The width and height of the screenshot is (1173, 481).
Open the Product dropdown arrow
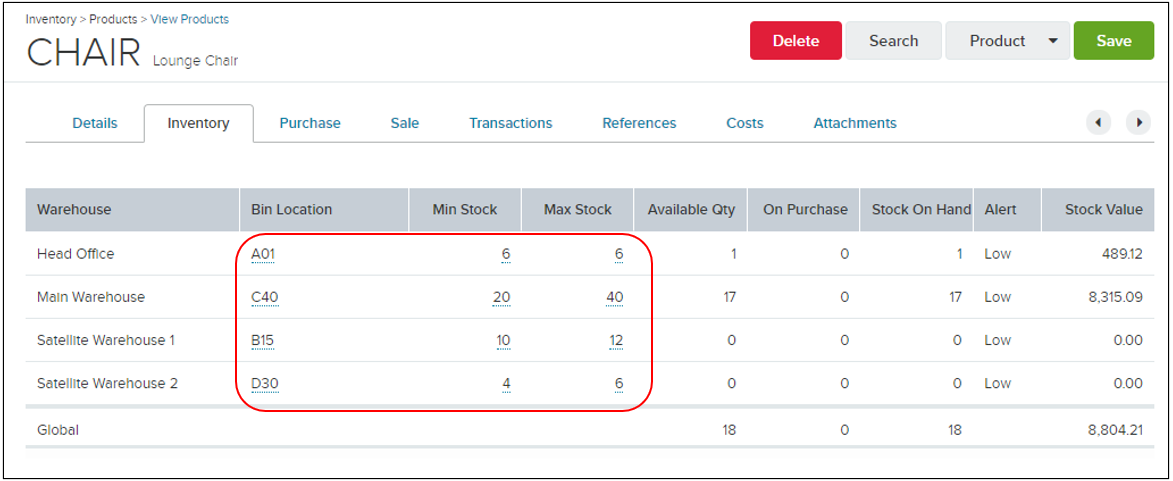(1053, 41)
